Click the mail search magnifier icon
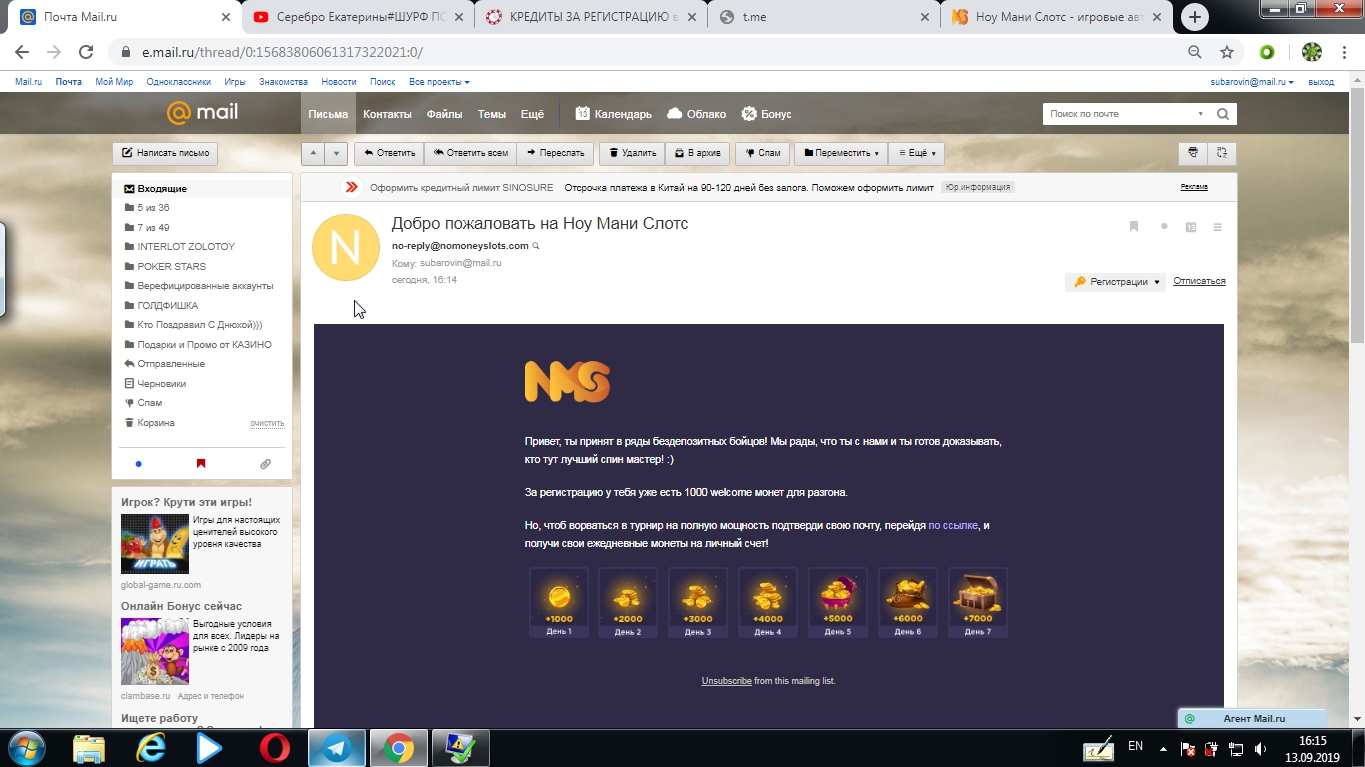The height and width of the screenshot is (767, 1365). coord(1222,114)
